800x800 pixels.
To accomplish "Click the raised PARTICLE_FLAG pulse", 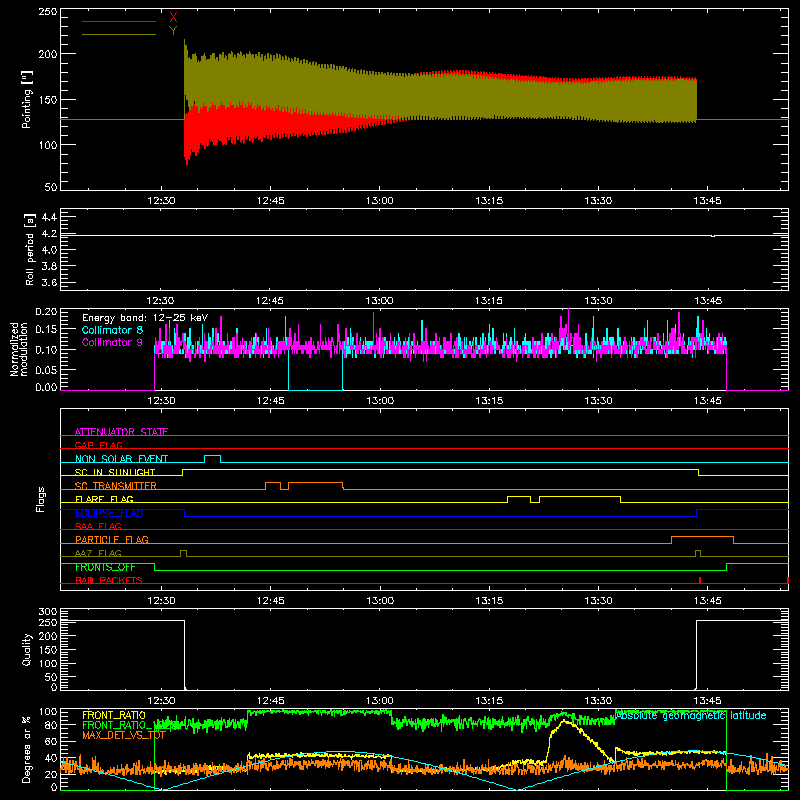I will click(x=703, y=537).
